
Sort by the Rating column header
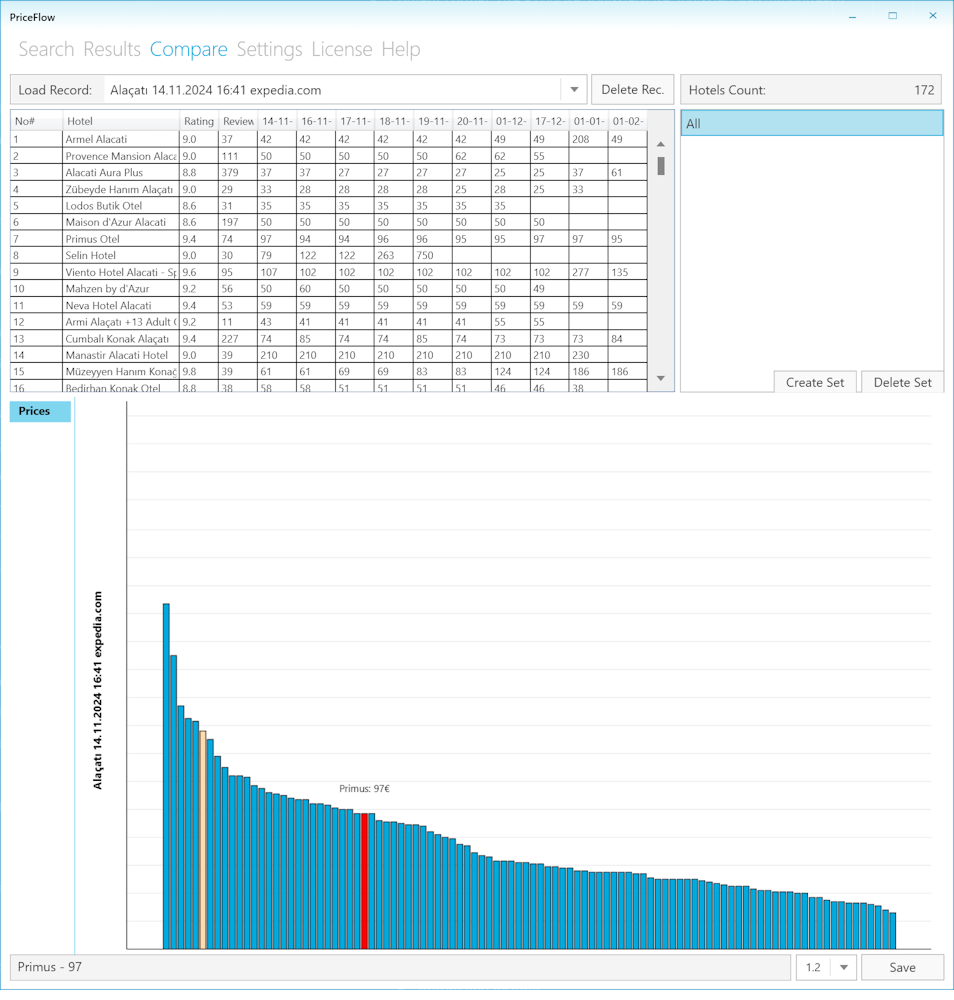198,121
